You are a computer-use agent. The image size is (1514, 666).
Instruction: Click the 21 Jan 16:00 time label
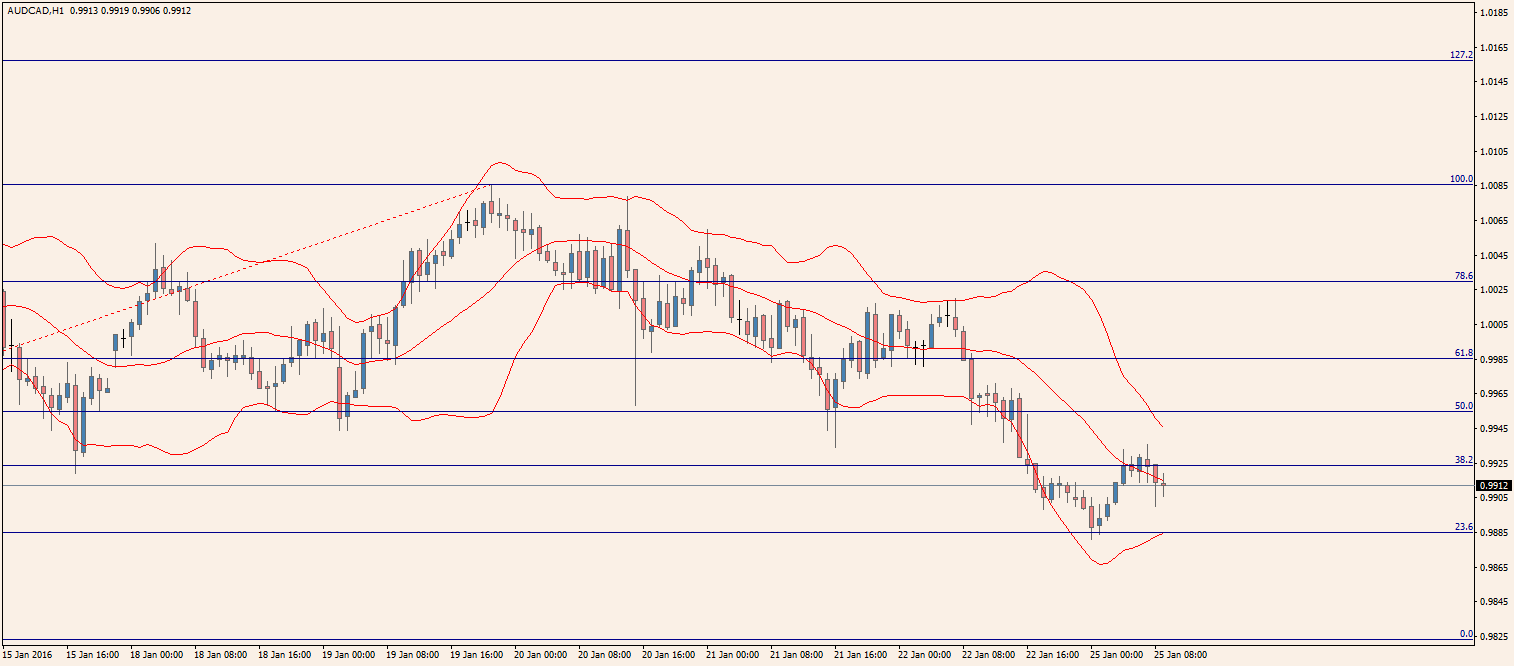point(861,655)
